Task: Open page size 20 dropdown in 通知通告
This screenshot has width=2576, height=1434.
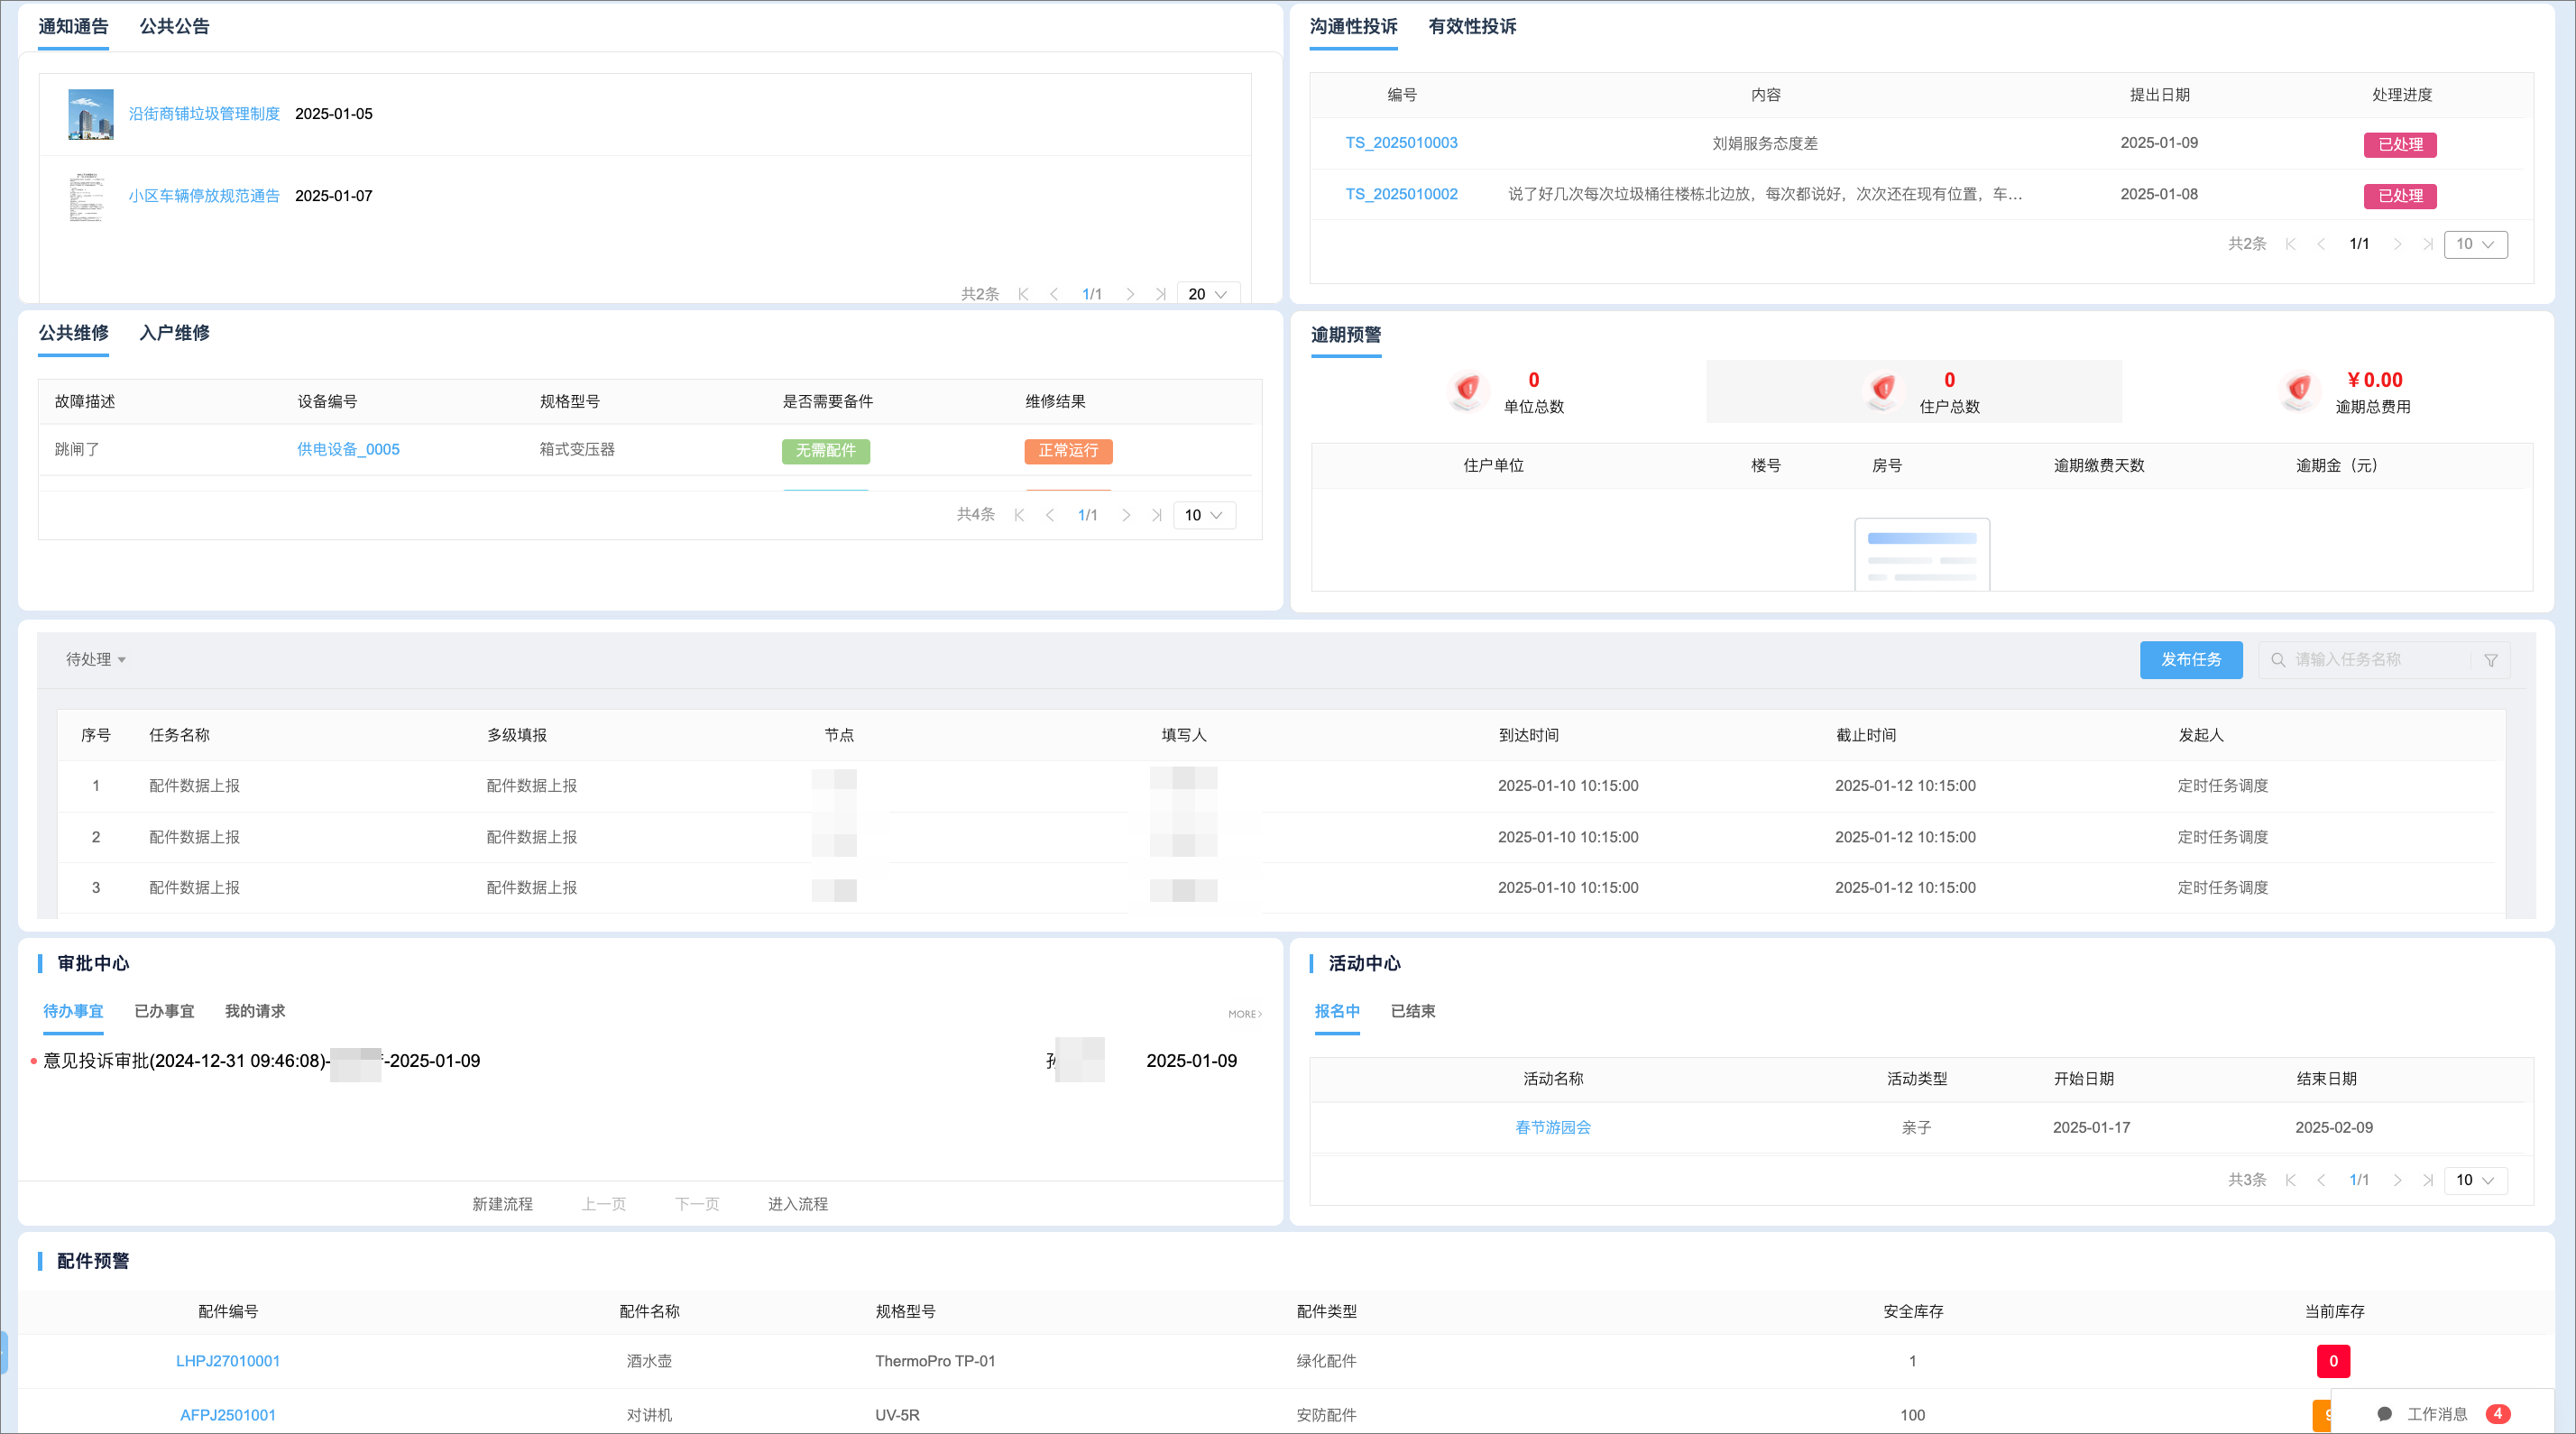Action: [1208, 294]
